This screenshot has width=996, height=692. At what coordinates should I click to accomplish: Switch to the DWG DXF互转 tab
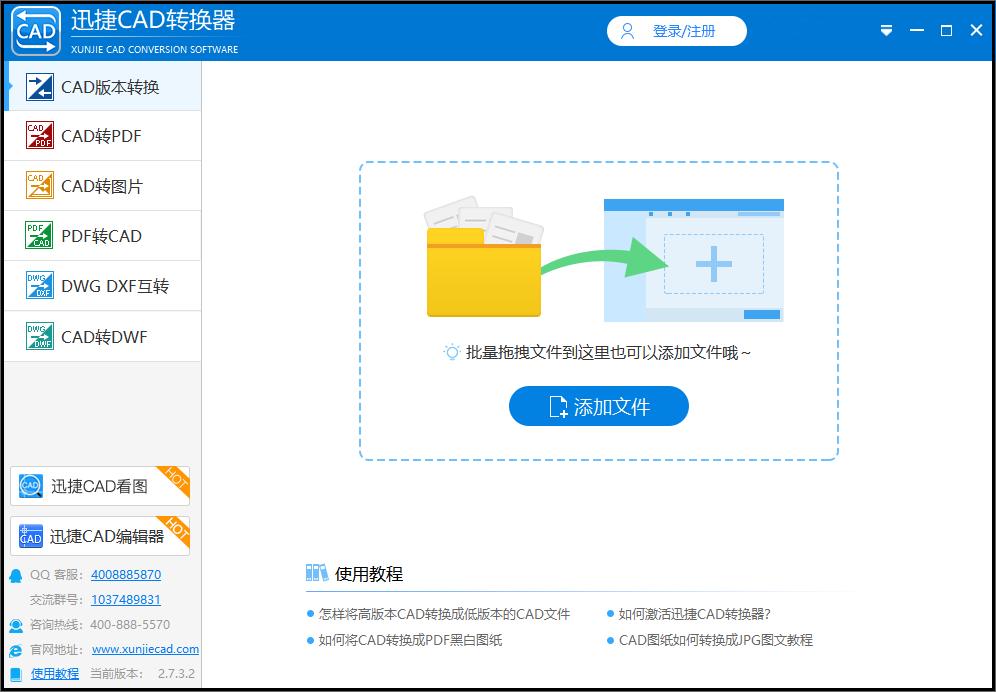point(37,286)
